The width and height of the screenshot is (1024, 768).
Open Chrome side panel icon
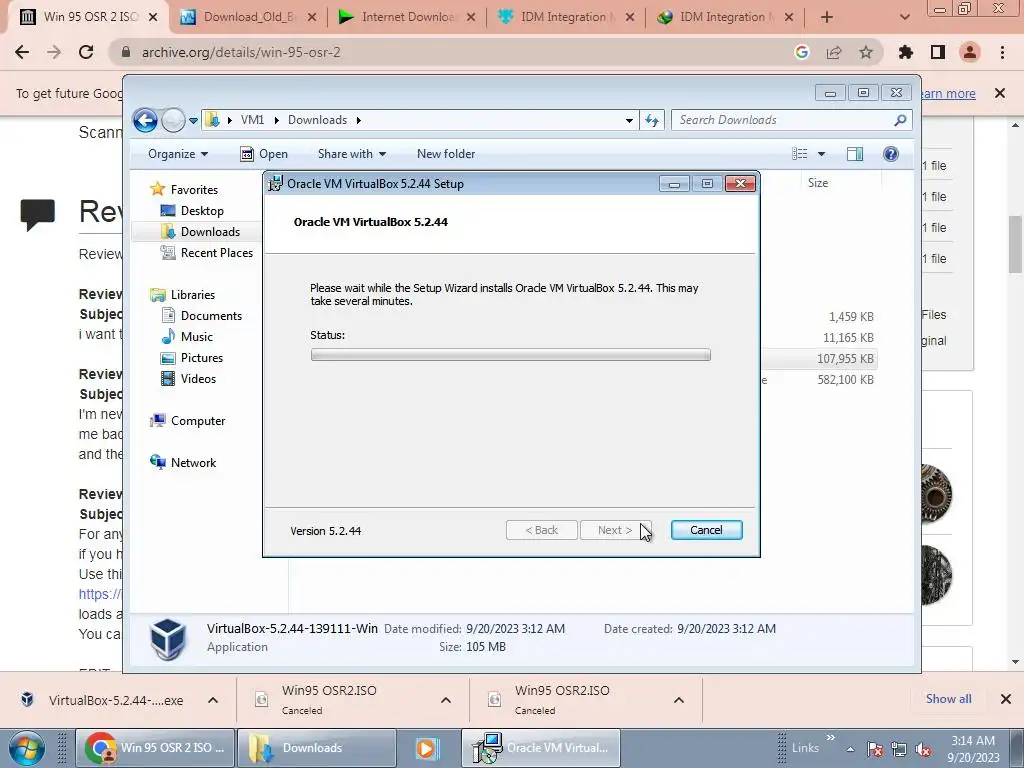click(938, 52)
